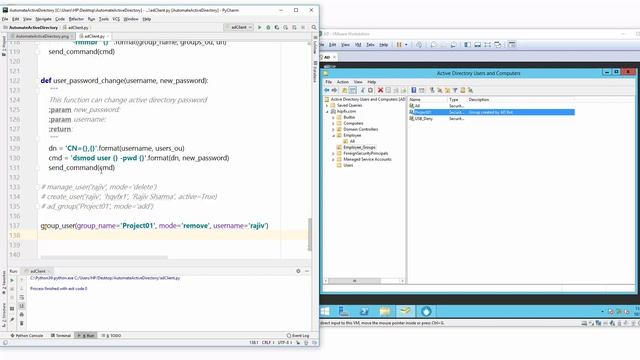Take VMware snapshot clock icon
Screen dimensions: 640x360
click(419, 44)
